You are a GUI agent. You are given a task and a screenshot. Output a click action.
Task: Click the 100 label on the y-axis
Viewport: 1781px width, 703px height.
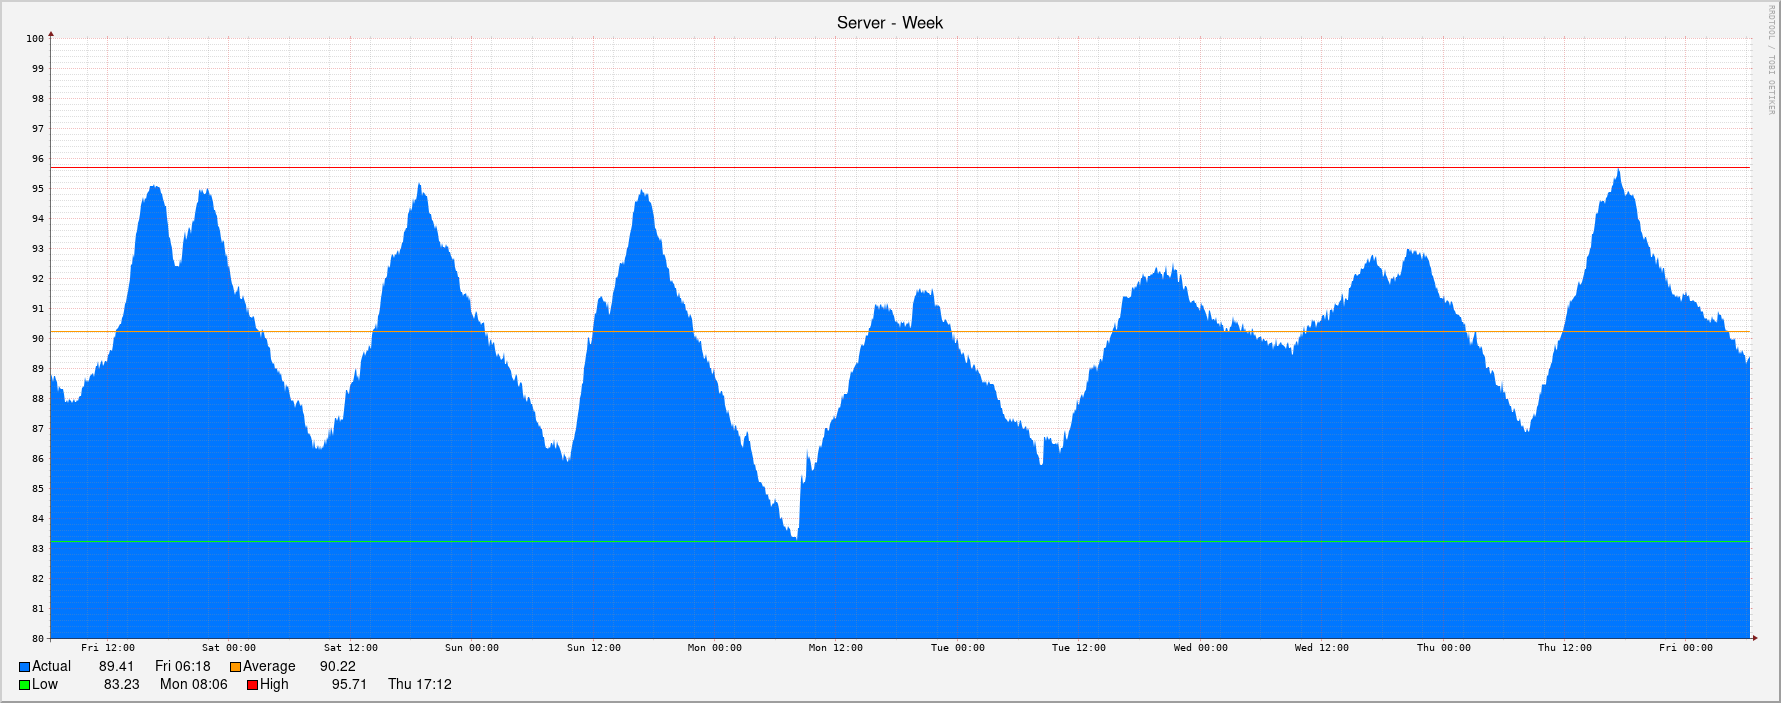click(35, 39)
